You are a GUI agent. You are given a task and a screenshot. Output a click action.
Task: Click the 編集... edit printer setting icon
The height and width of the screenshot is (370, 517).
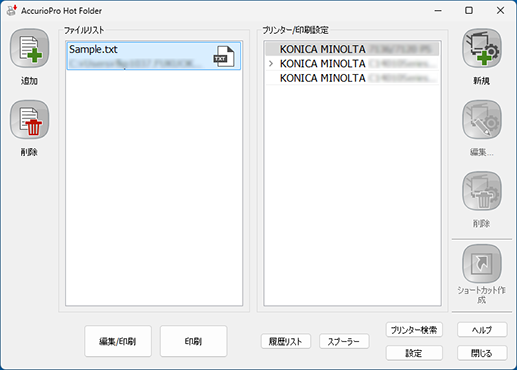pos(482,120)
